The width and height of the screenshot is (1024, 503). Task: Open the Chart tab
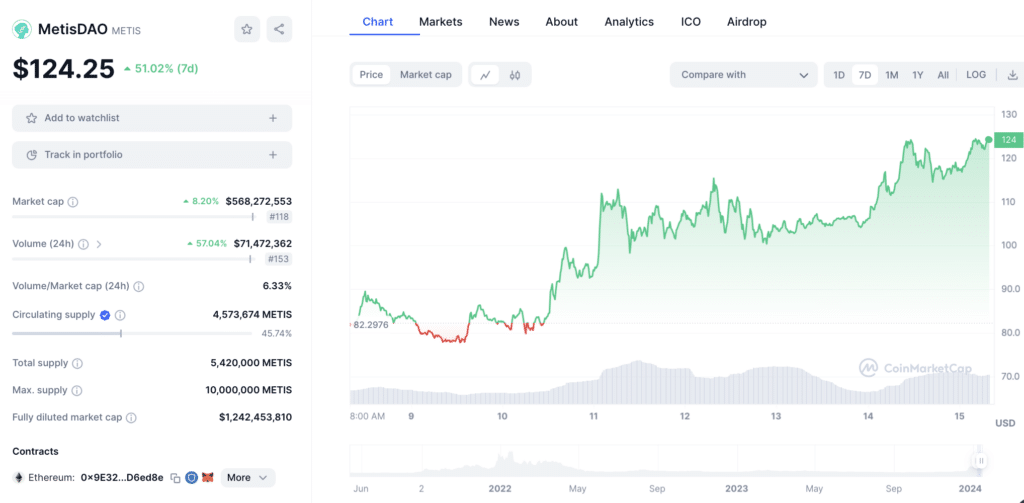click(377, 22)
